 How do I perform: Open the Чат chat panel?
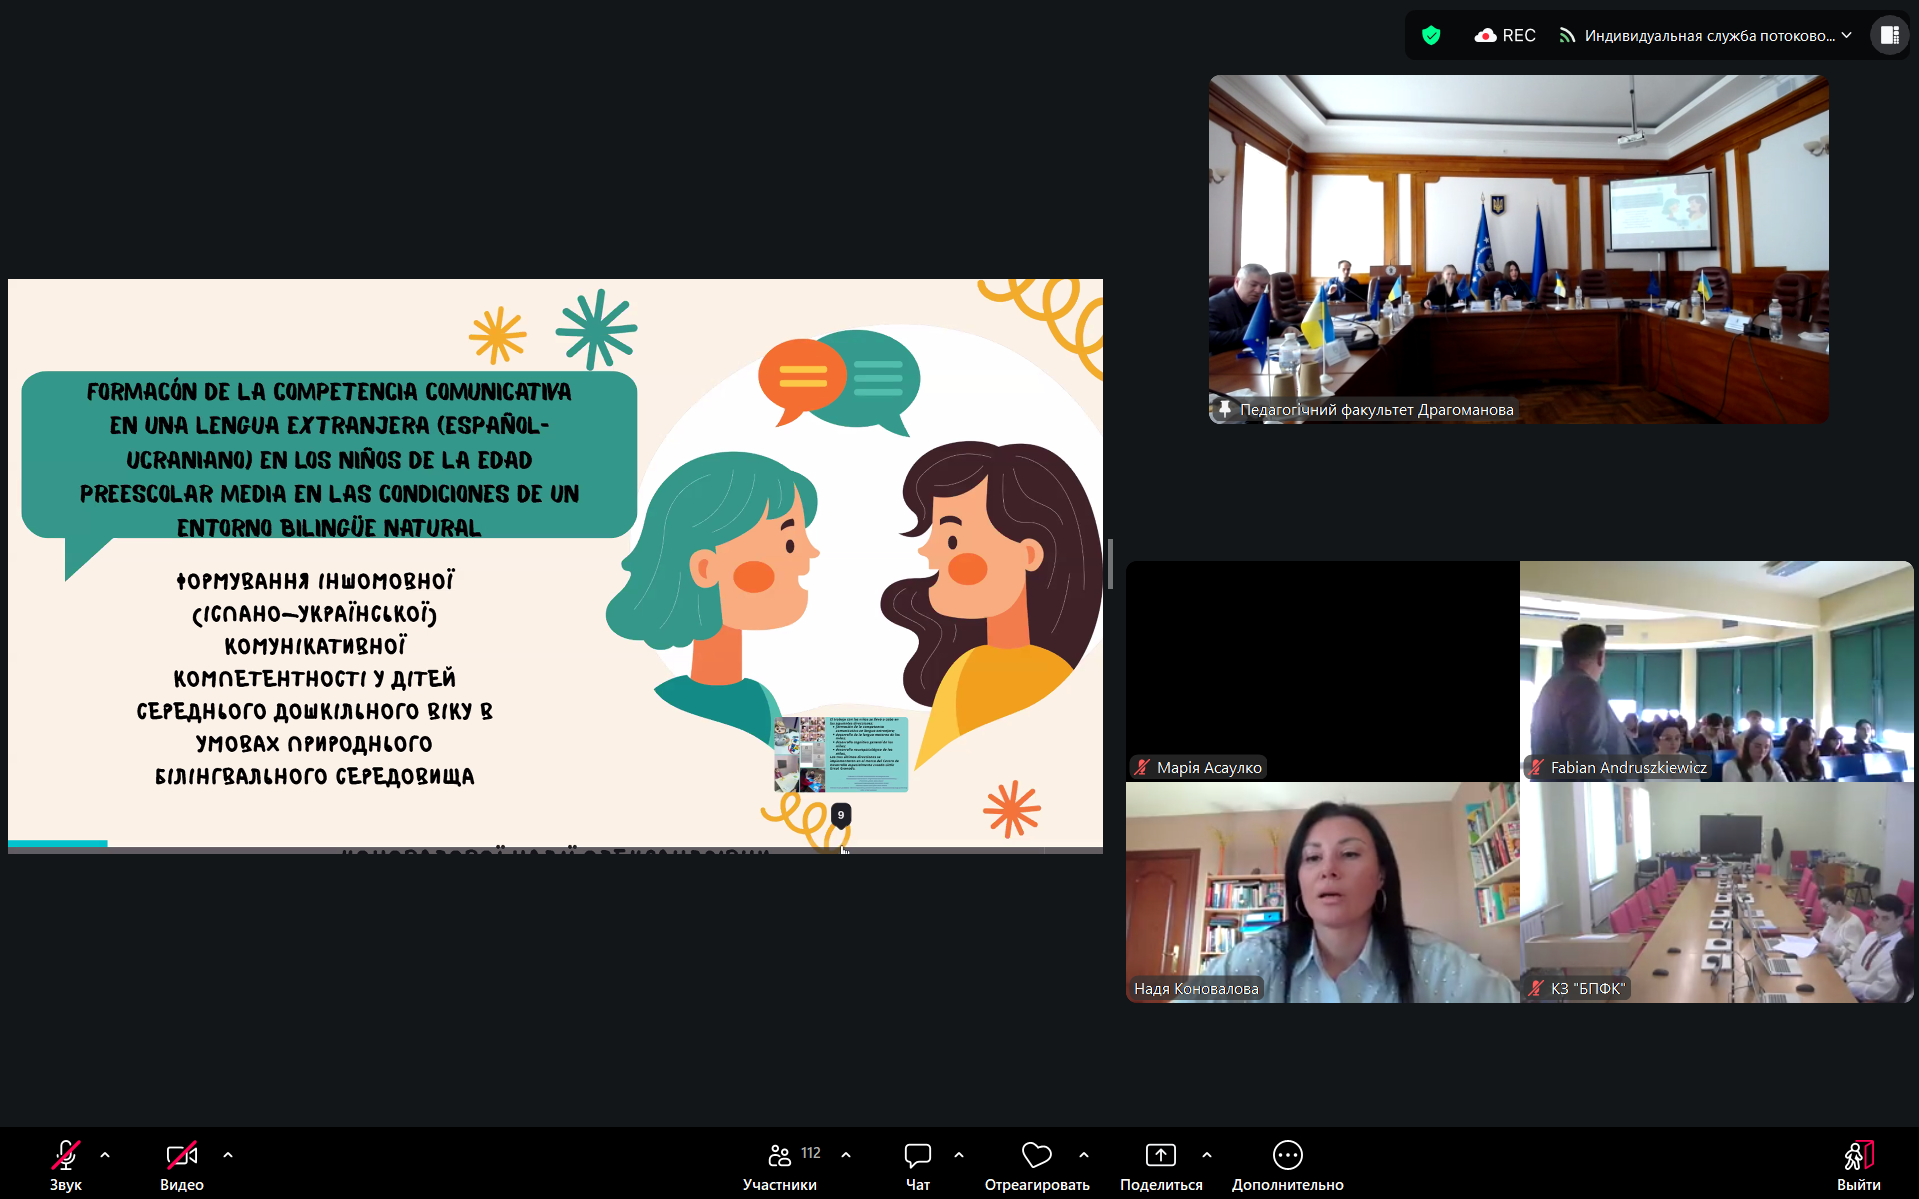(x=917, y=1164)
